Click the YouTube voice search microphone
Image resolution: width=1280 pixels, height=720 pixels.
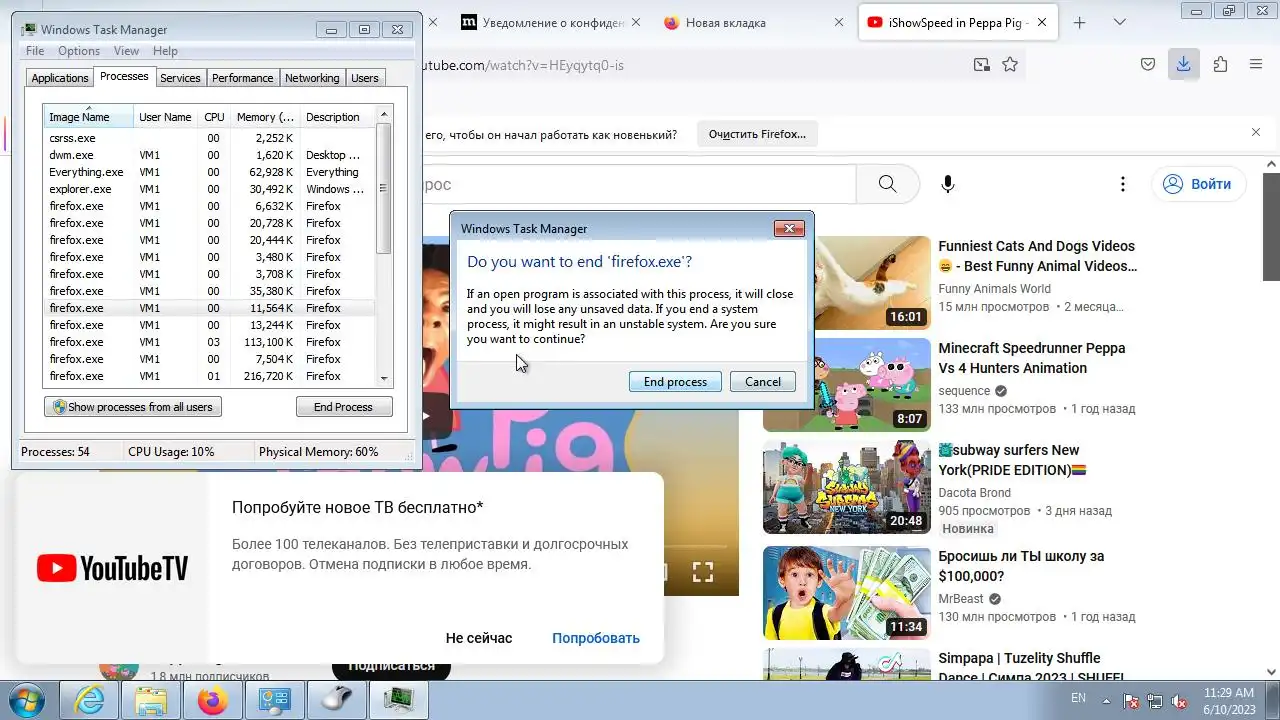tap(948, 184)
